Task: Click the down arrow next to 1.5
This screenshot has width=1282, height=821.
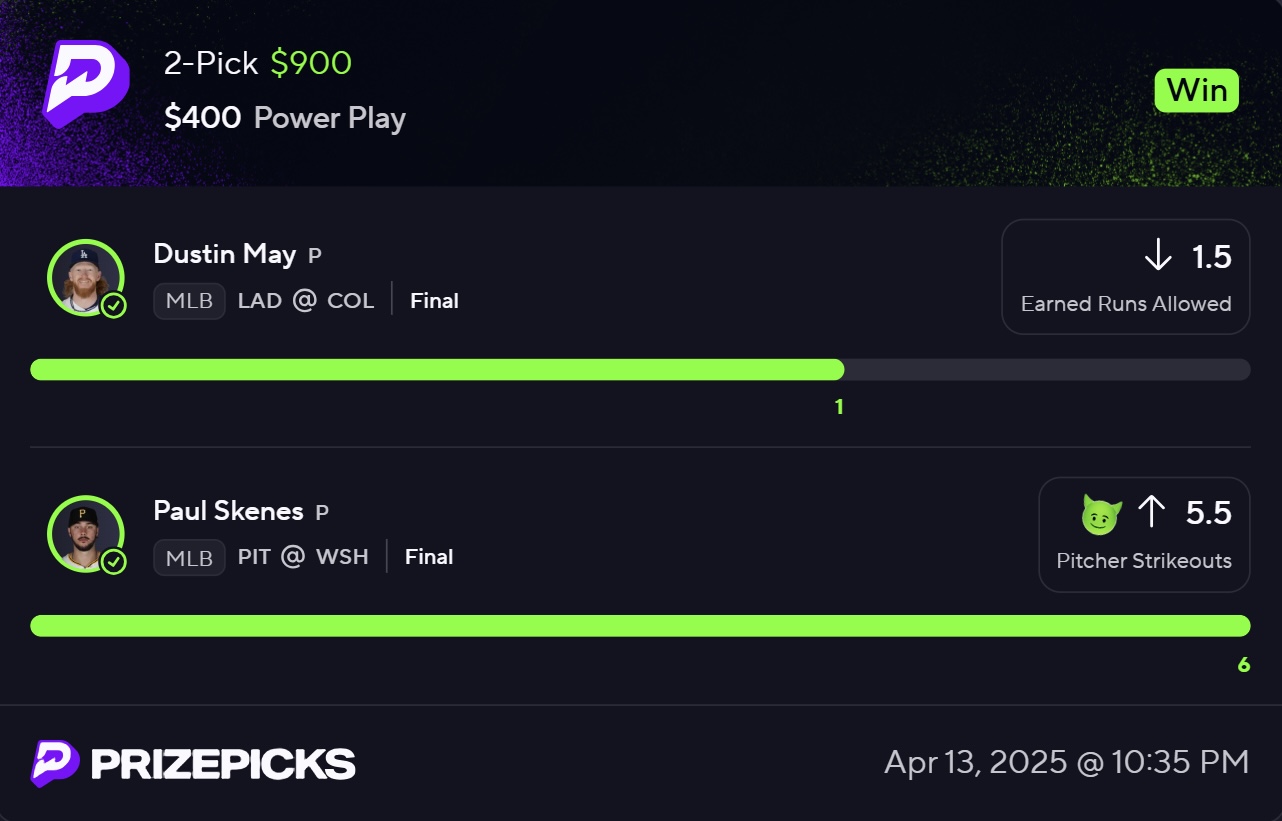Action: [1158, 256]
